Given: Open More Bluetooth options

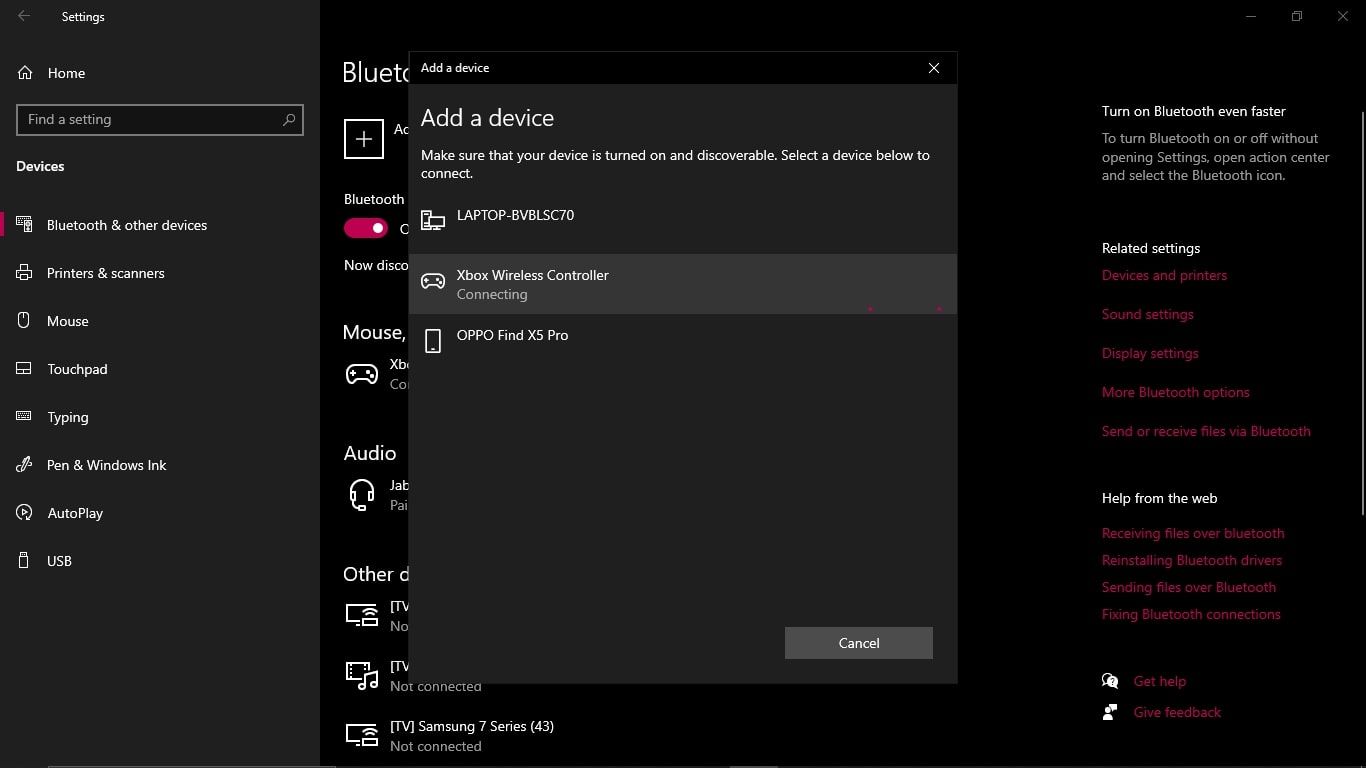Looking at the screenshot, I should tap(1175, 391).
